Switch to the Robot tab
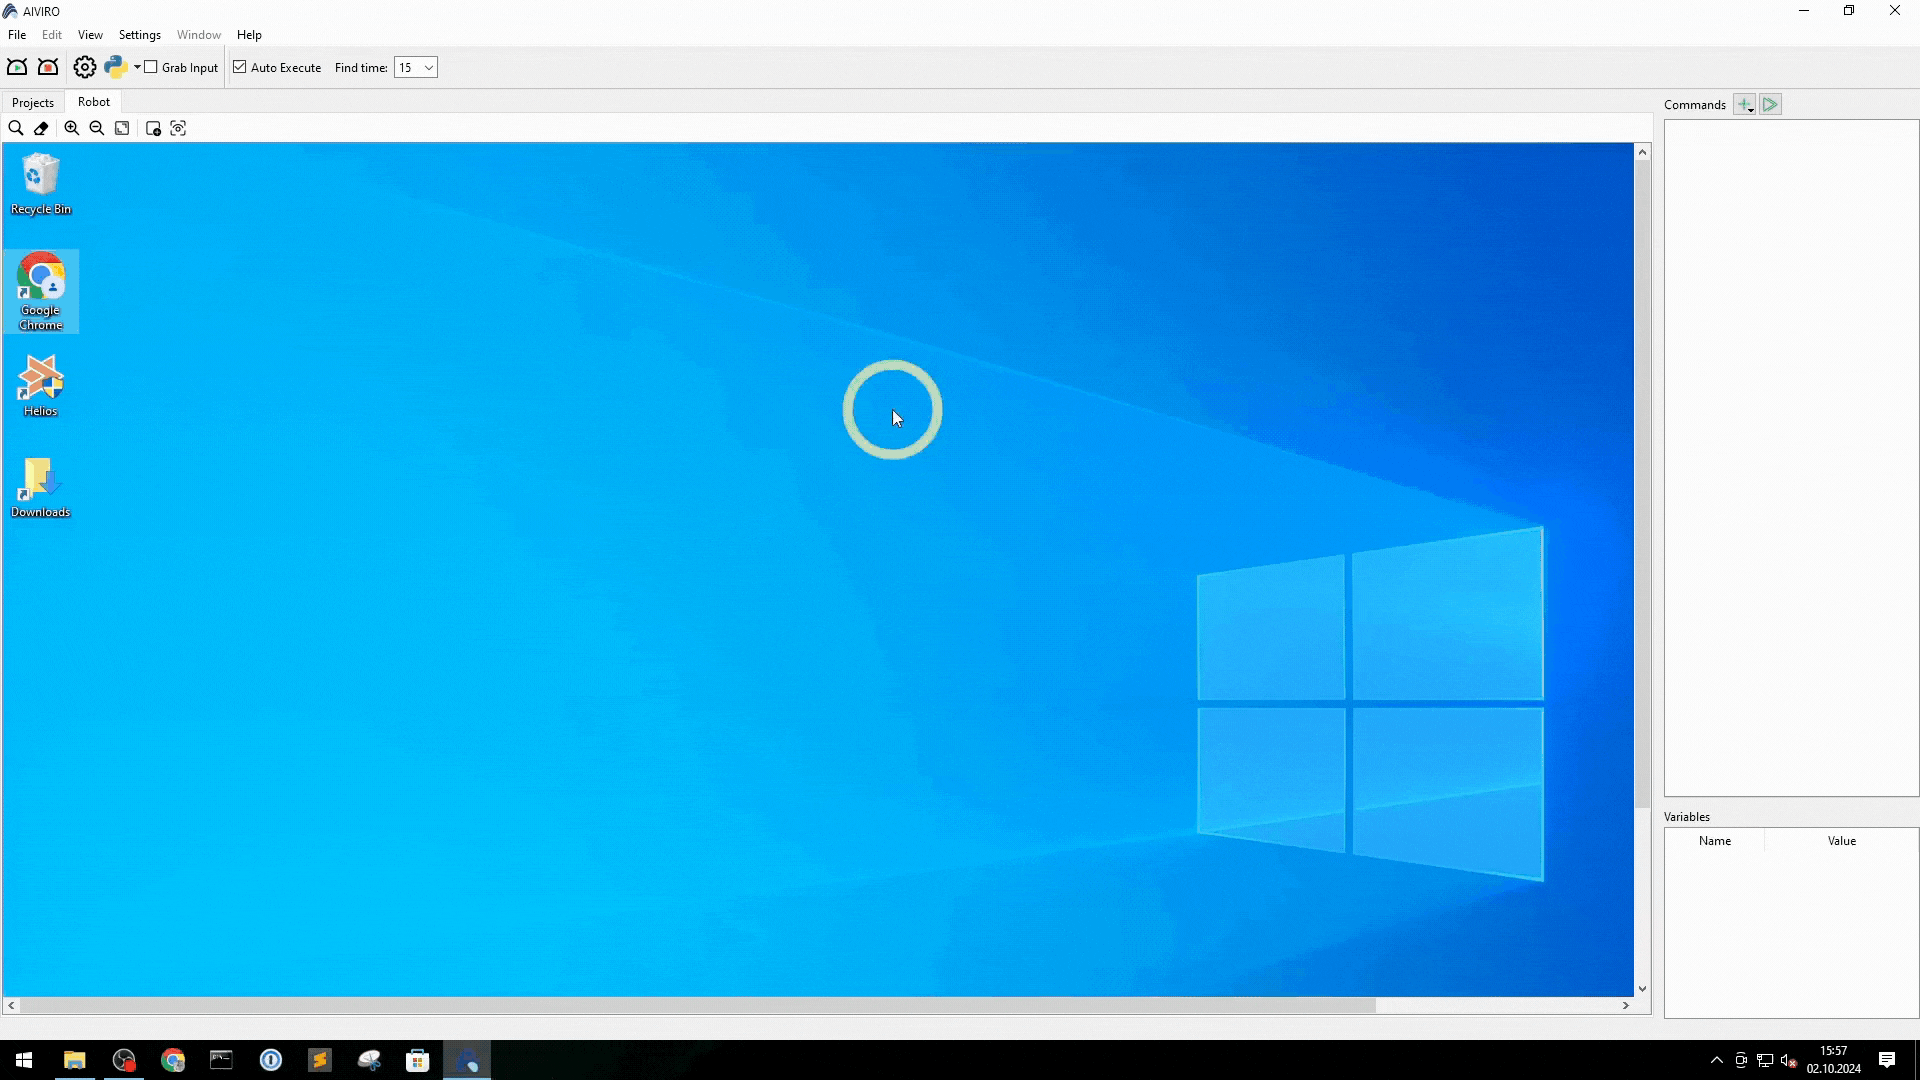Viewport: 1920px width, 1080px height. (x=94, y=102)
